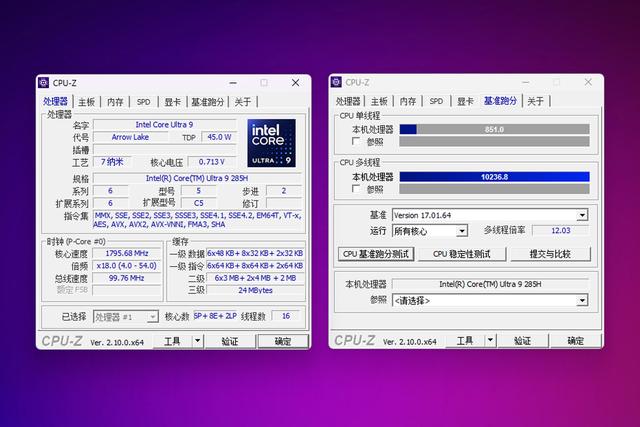Click the CPU-Z app icon in left window title bar
The width and height of the screenshot is (640, 427).
tap(44, 82)
